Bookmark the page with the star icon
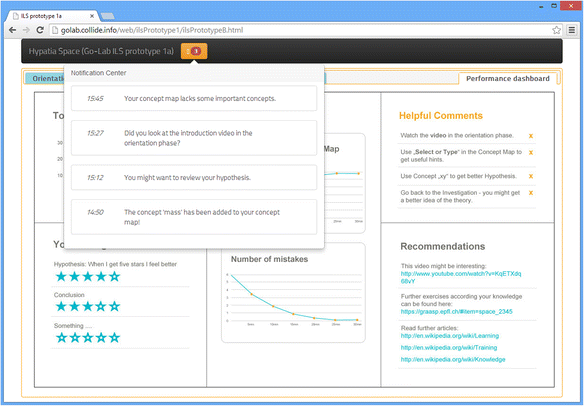584x406 pixels. click(x=556, y=30)
